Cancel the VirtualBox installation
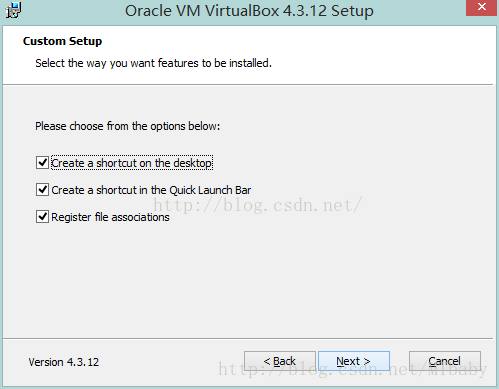The image size is (499, 389). [x=445, y=361]
